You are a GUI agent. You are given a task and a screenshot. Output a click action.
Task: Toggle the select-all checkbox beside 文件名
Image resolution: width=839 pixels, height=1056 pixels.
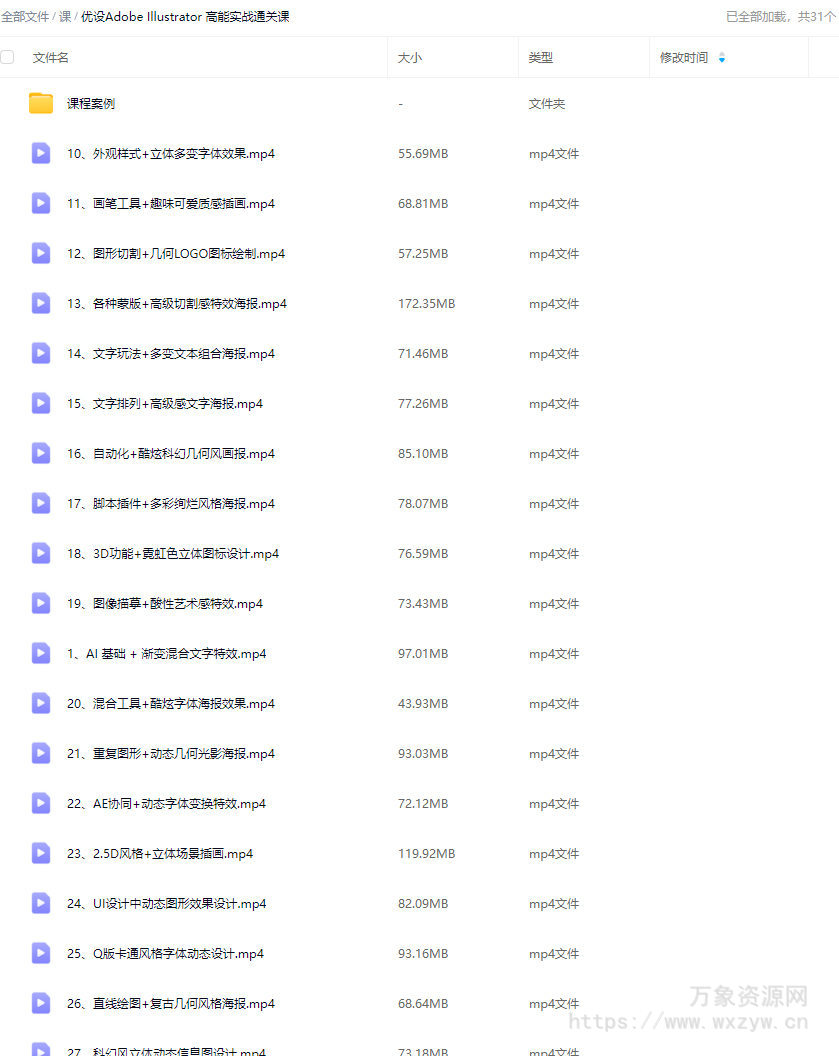pos(7,57)
